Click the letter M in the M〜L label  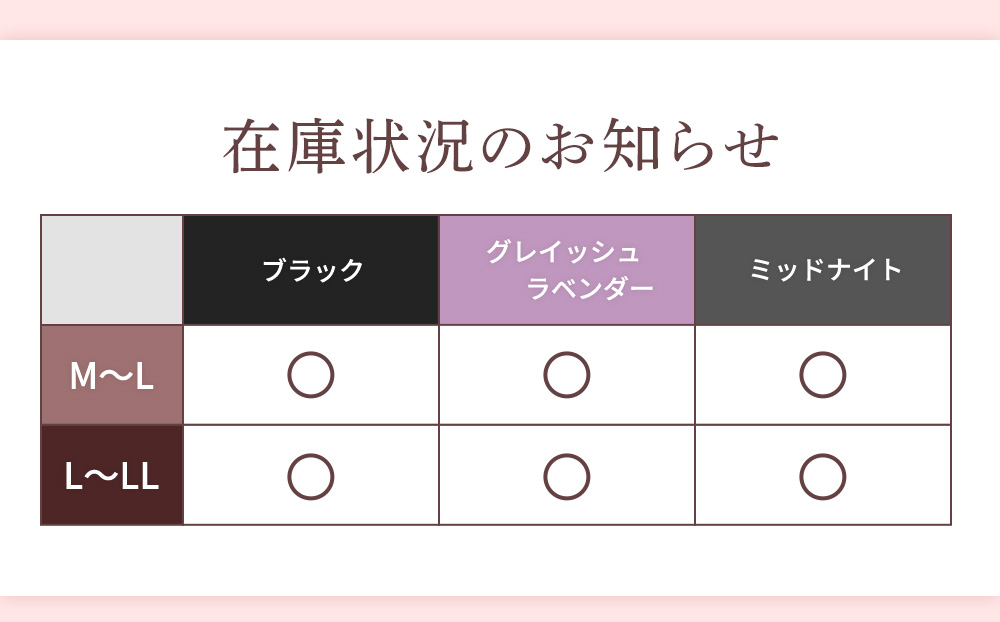pyautogui.click(x=81, y=376)
